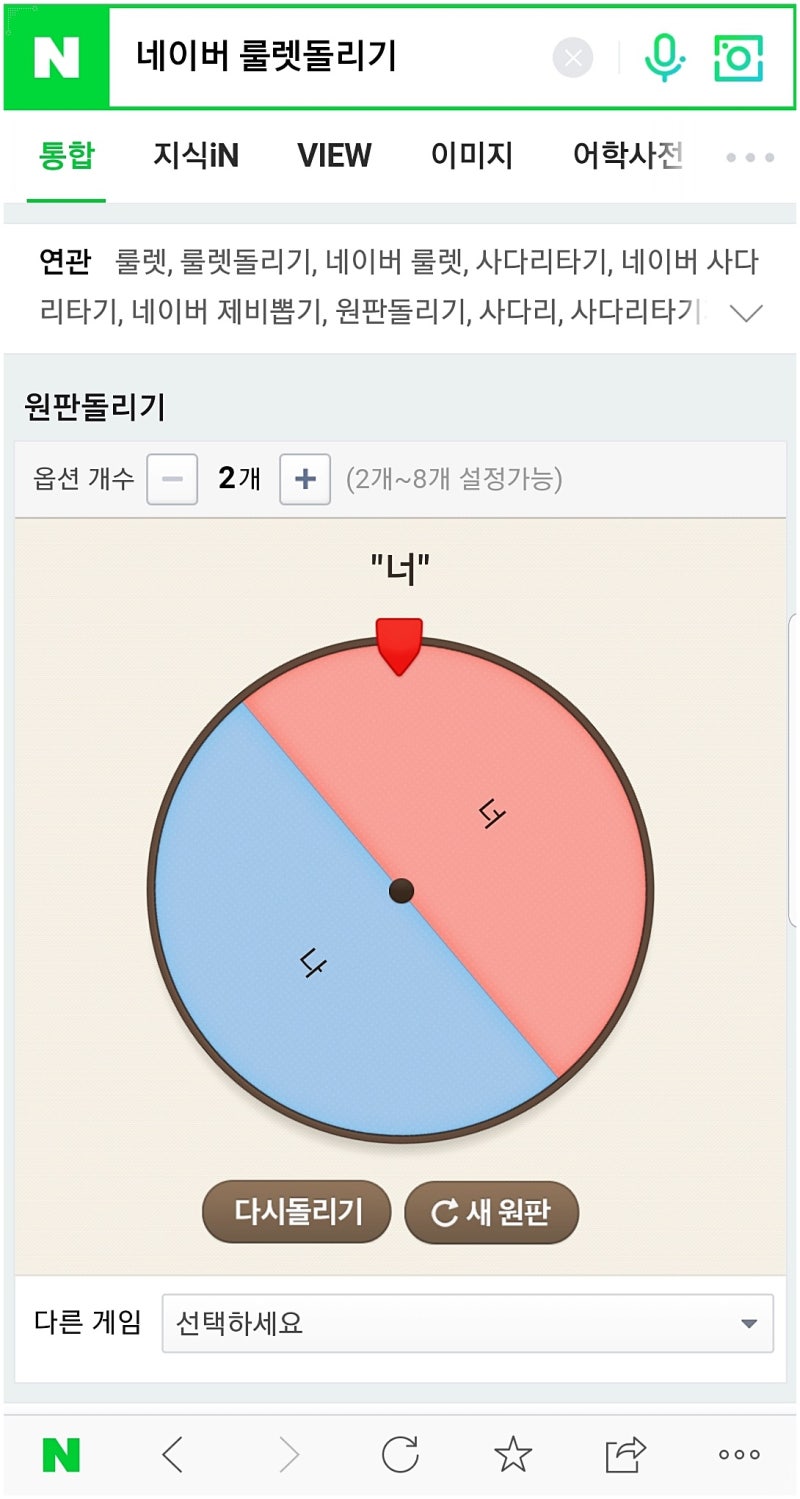Click the 새 원판 button
The height and width of the screenshot is (1499, 800).
[491, 1213]
